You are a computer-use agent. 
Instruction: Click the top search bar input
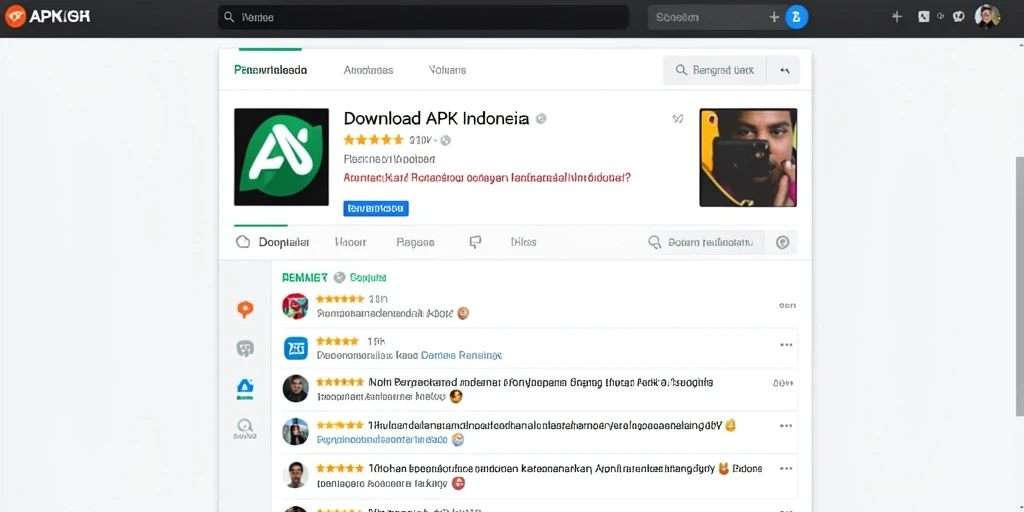(x=423, y=18)
